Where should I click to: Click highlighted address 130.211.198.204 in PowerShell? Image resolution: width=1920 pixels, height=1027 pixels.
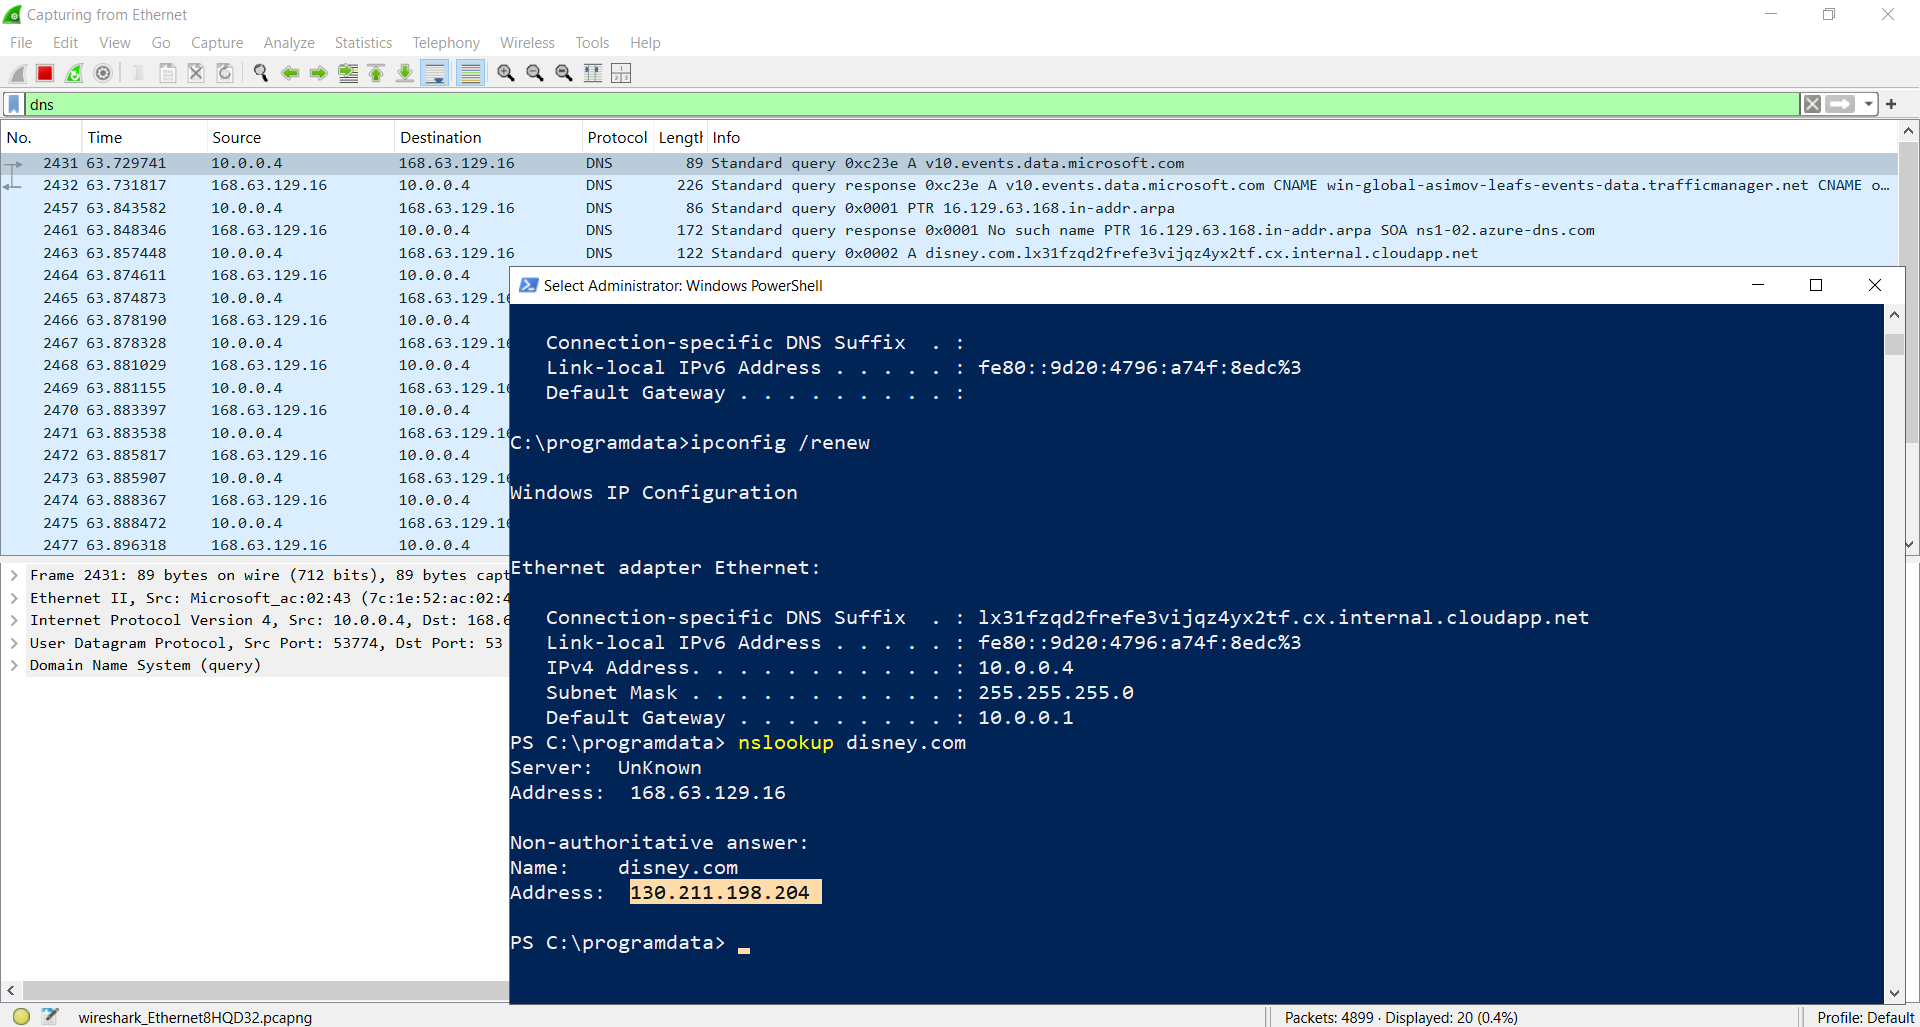[x=725, y=892]
